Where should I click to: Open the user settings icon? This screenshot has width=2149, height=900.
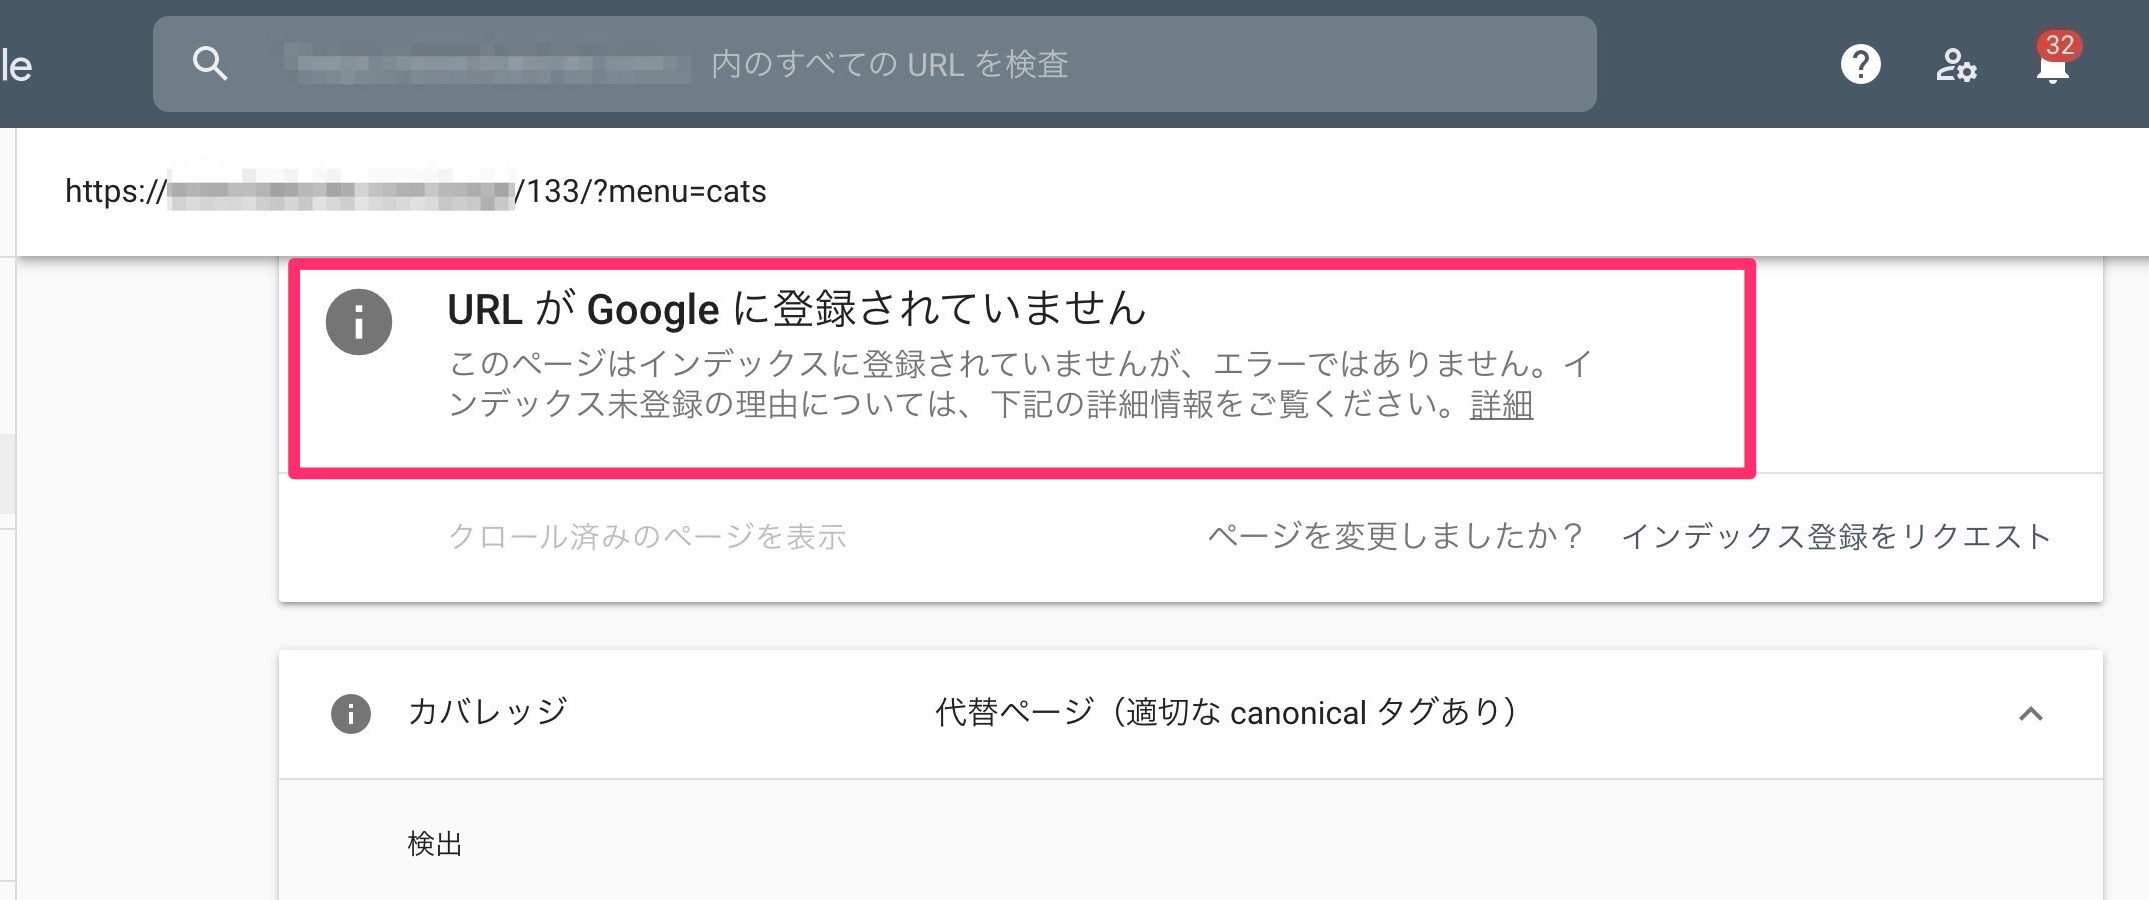click(1955, 66)
